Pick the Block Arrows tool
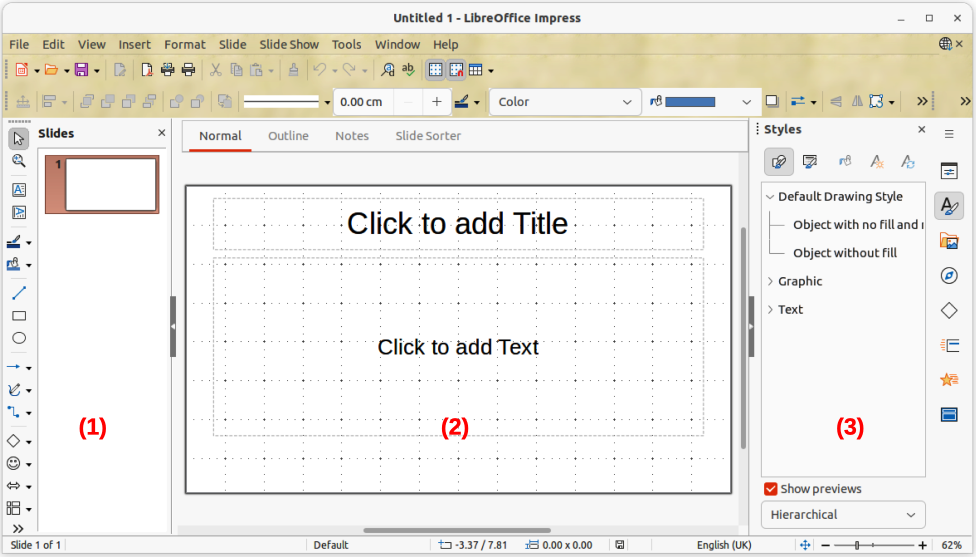Viewport: 976px width, 557px height. 14,485
